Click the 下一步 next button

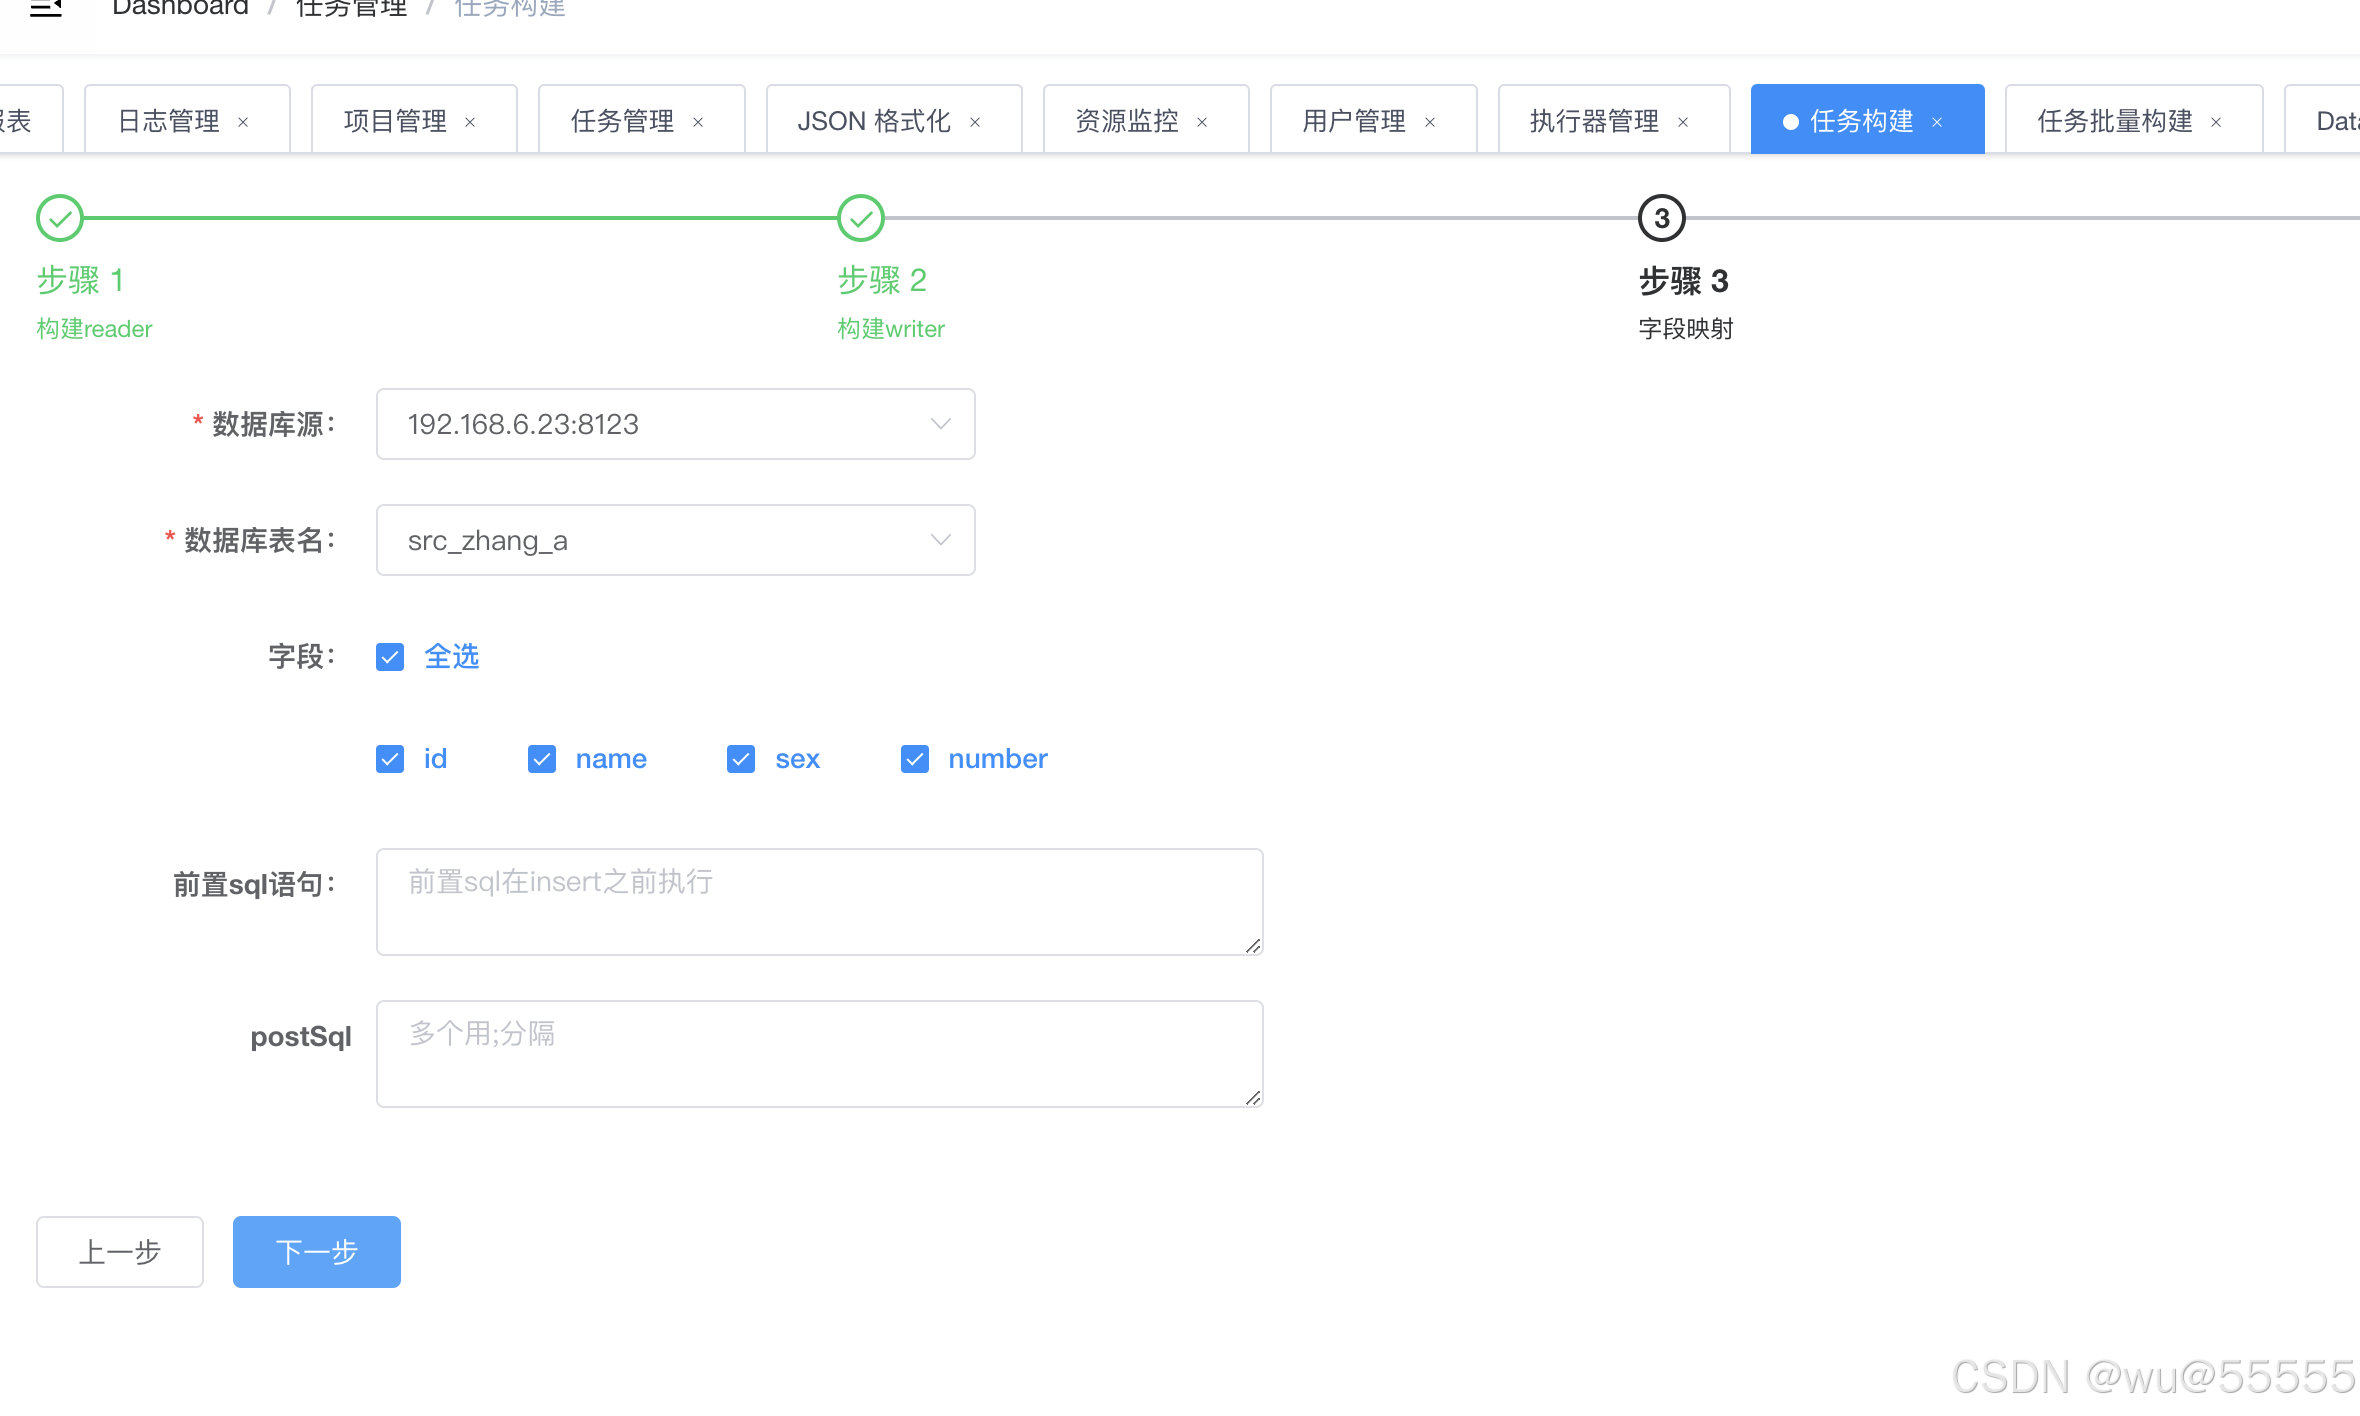316,1251
